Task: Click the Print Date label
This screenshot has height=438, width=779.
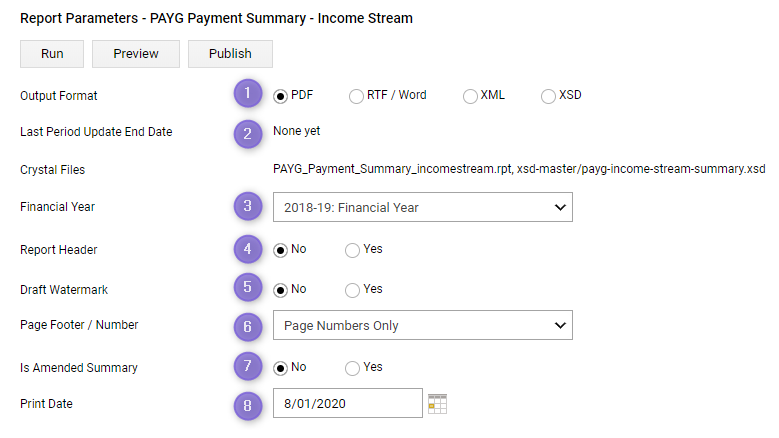Action: [x=46, y=404]
